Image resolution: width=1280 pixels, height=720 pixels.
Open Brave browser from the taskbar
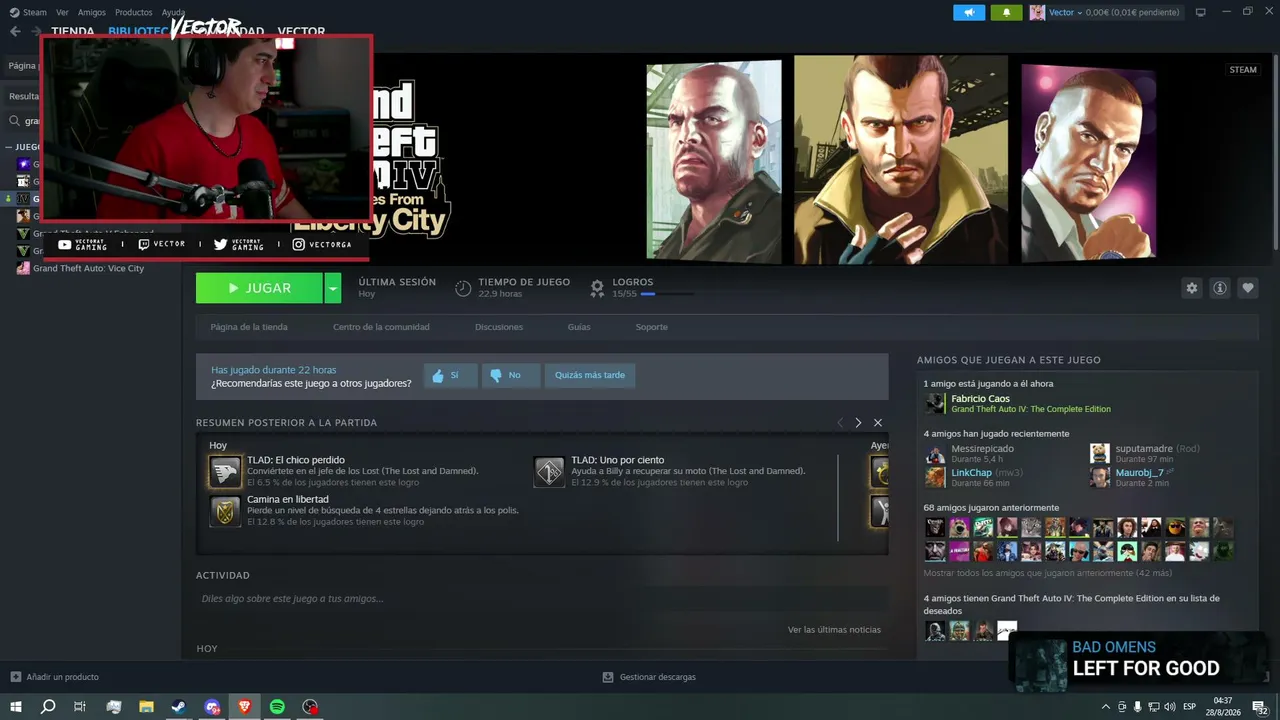[245, 707]
